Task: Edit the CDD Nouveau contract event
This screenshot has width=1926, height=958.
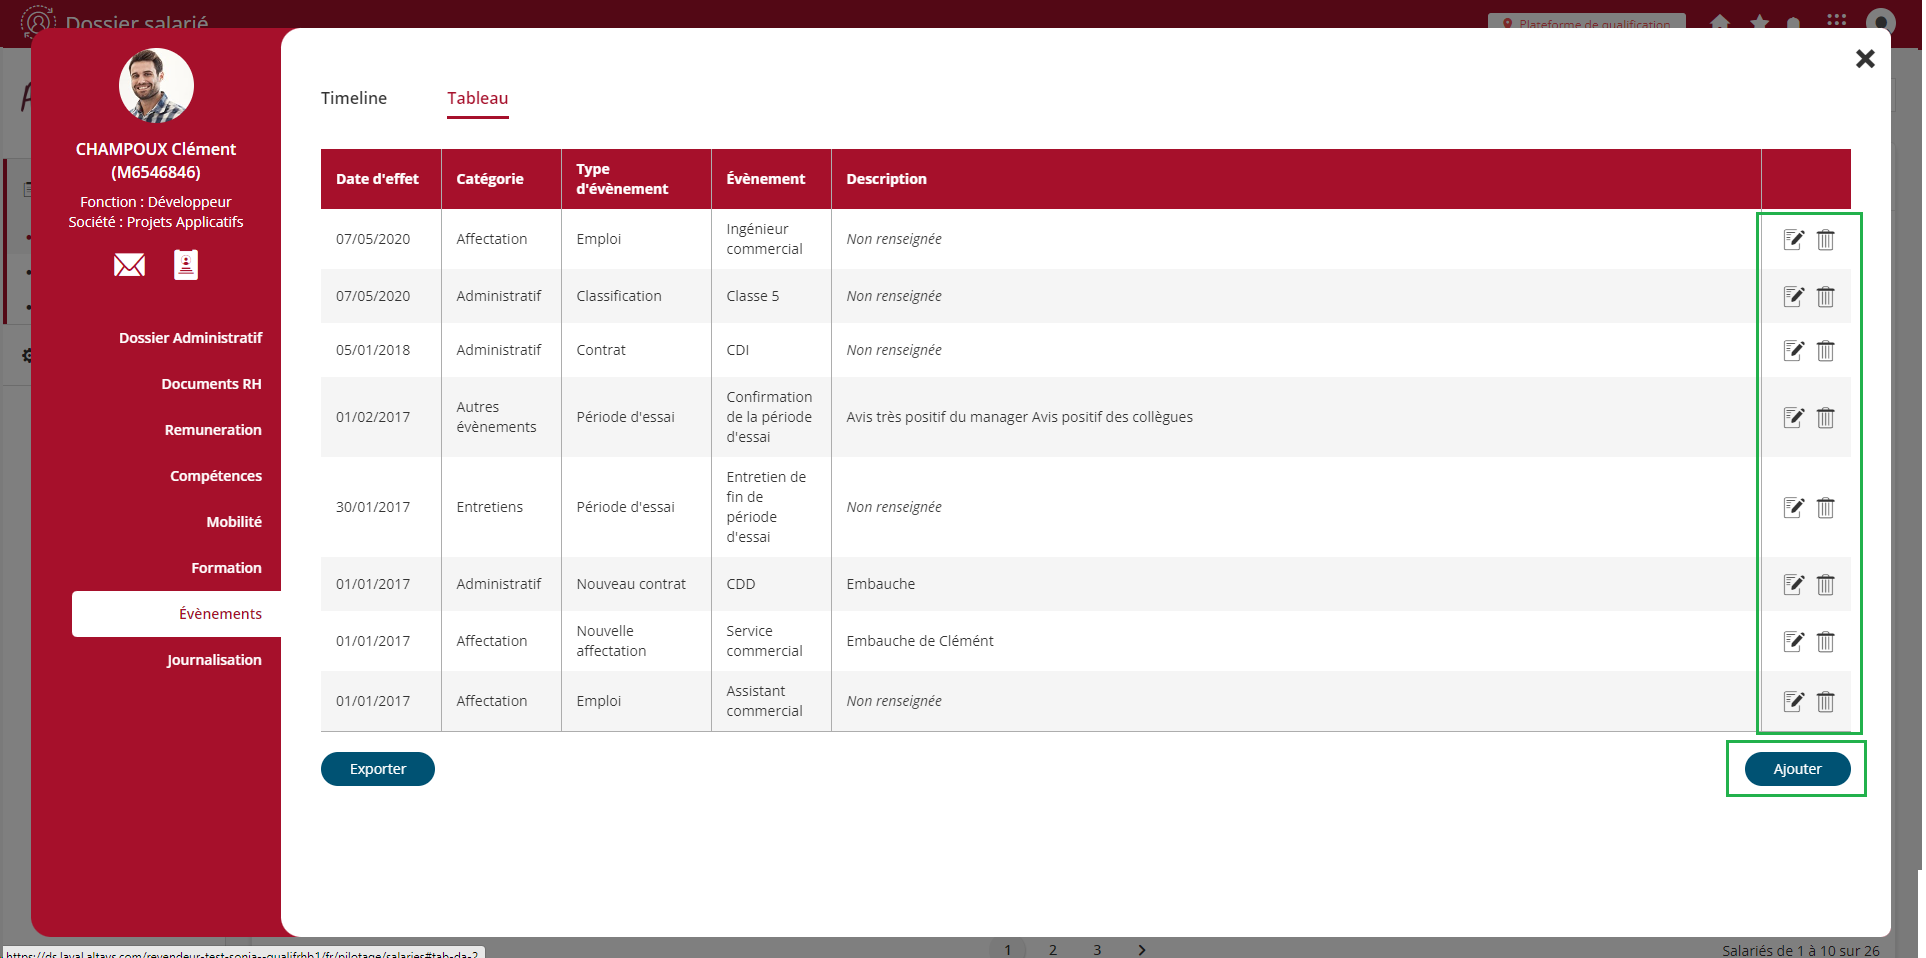Action: (x=1793, y=585)
